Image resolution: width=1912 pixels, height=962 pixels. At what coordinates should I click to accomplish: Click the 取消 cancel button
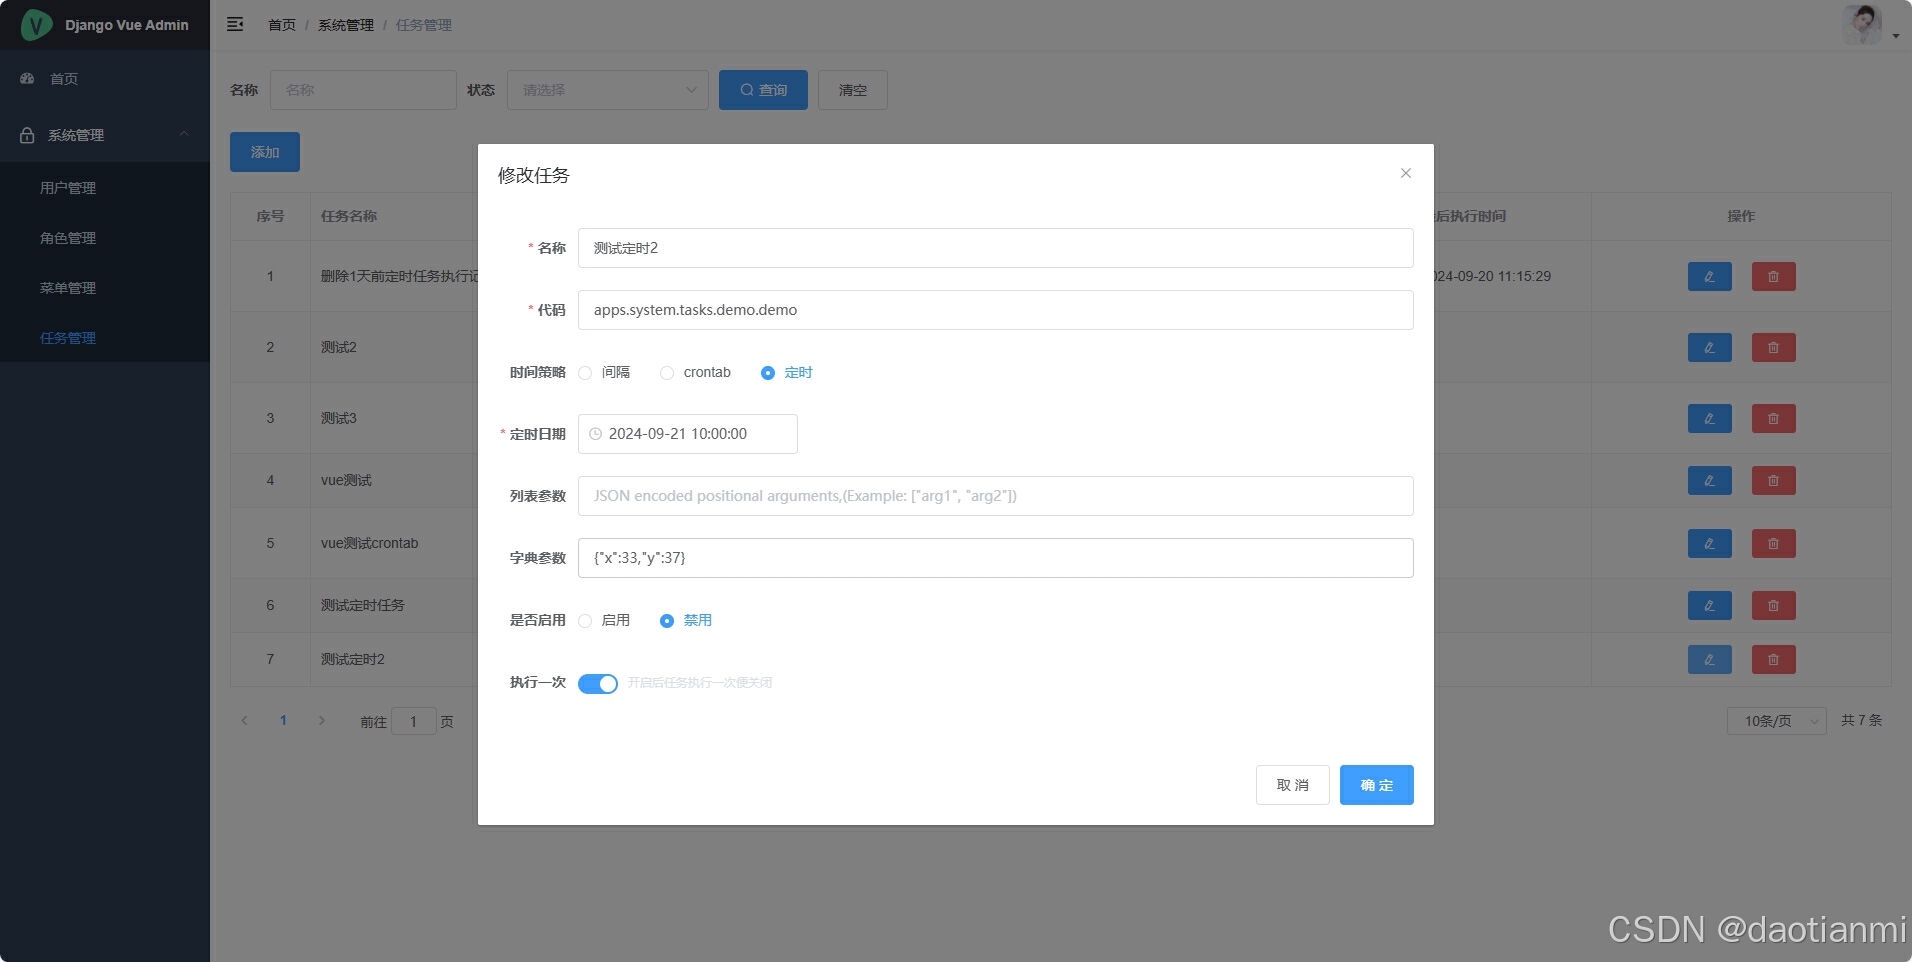coord(1293,785)
